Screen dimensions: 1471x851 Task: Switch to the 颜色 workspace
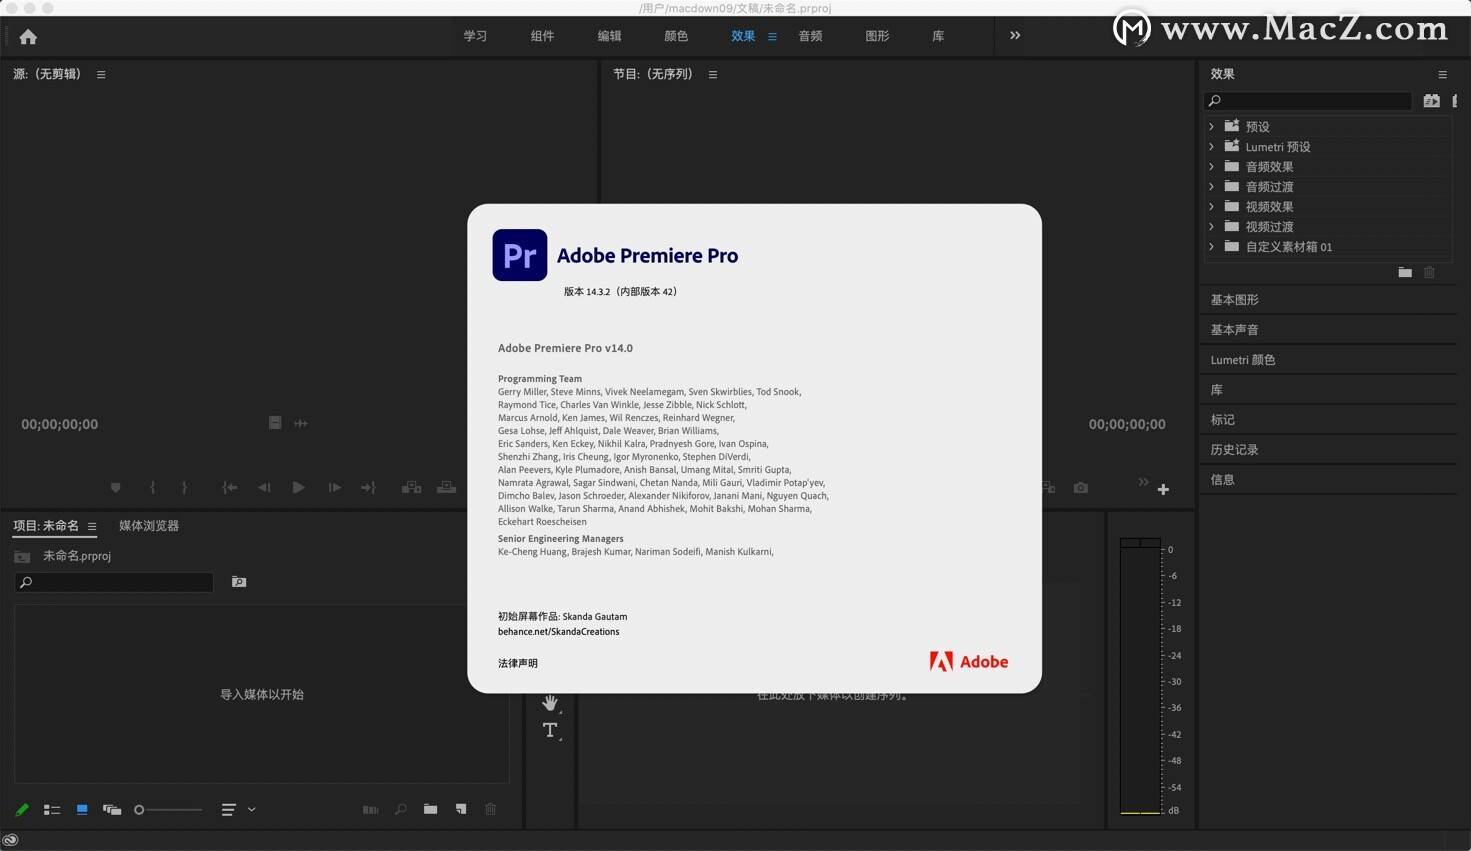676,36
